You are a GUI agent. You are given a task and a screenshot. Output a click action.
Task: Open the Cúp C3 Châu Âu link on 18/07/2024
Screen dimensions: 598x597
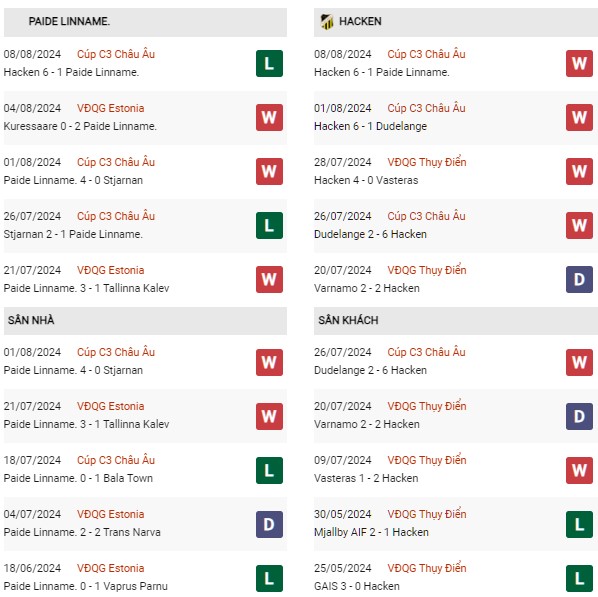116,460
